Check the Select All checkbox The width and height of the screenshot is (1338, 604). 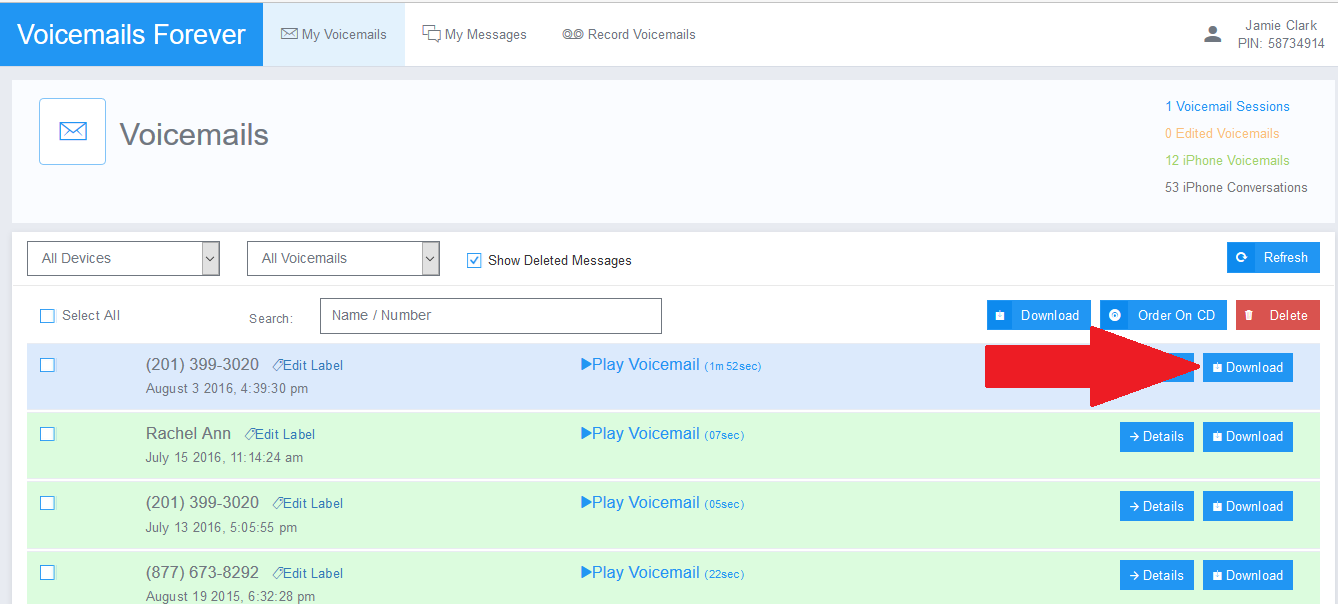(x=47, y=316)
